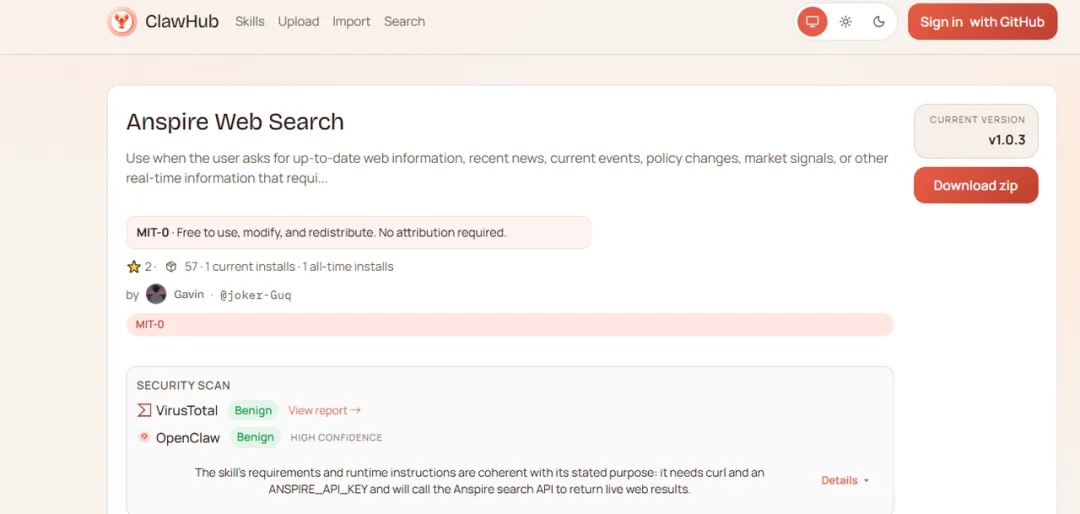Select the system theme monitor icon
Screen dimensions: 1080x514
(x=812, y=21)
